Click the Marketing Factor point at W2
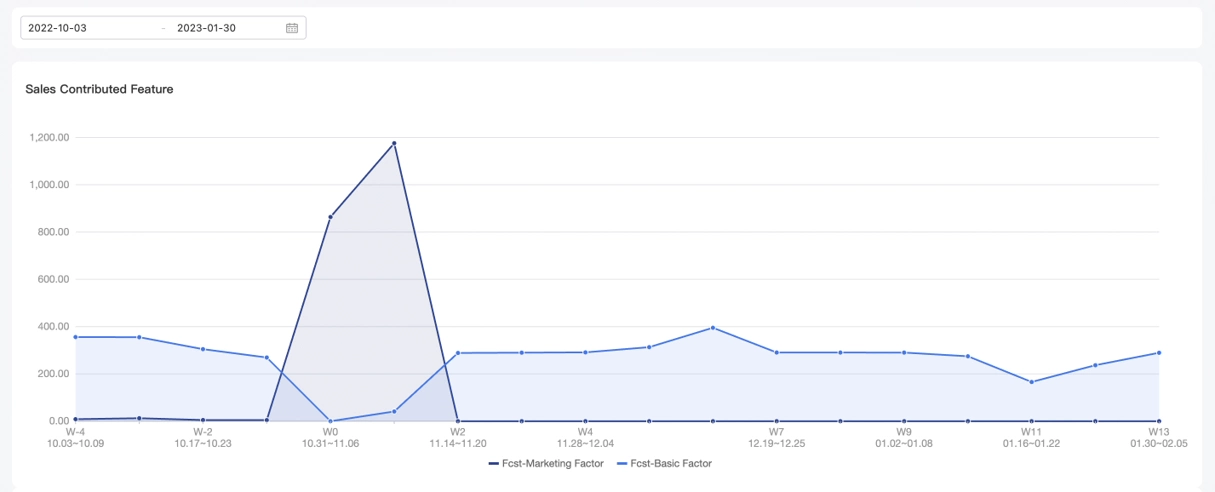 pos(457,421)
